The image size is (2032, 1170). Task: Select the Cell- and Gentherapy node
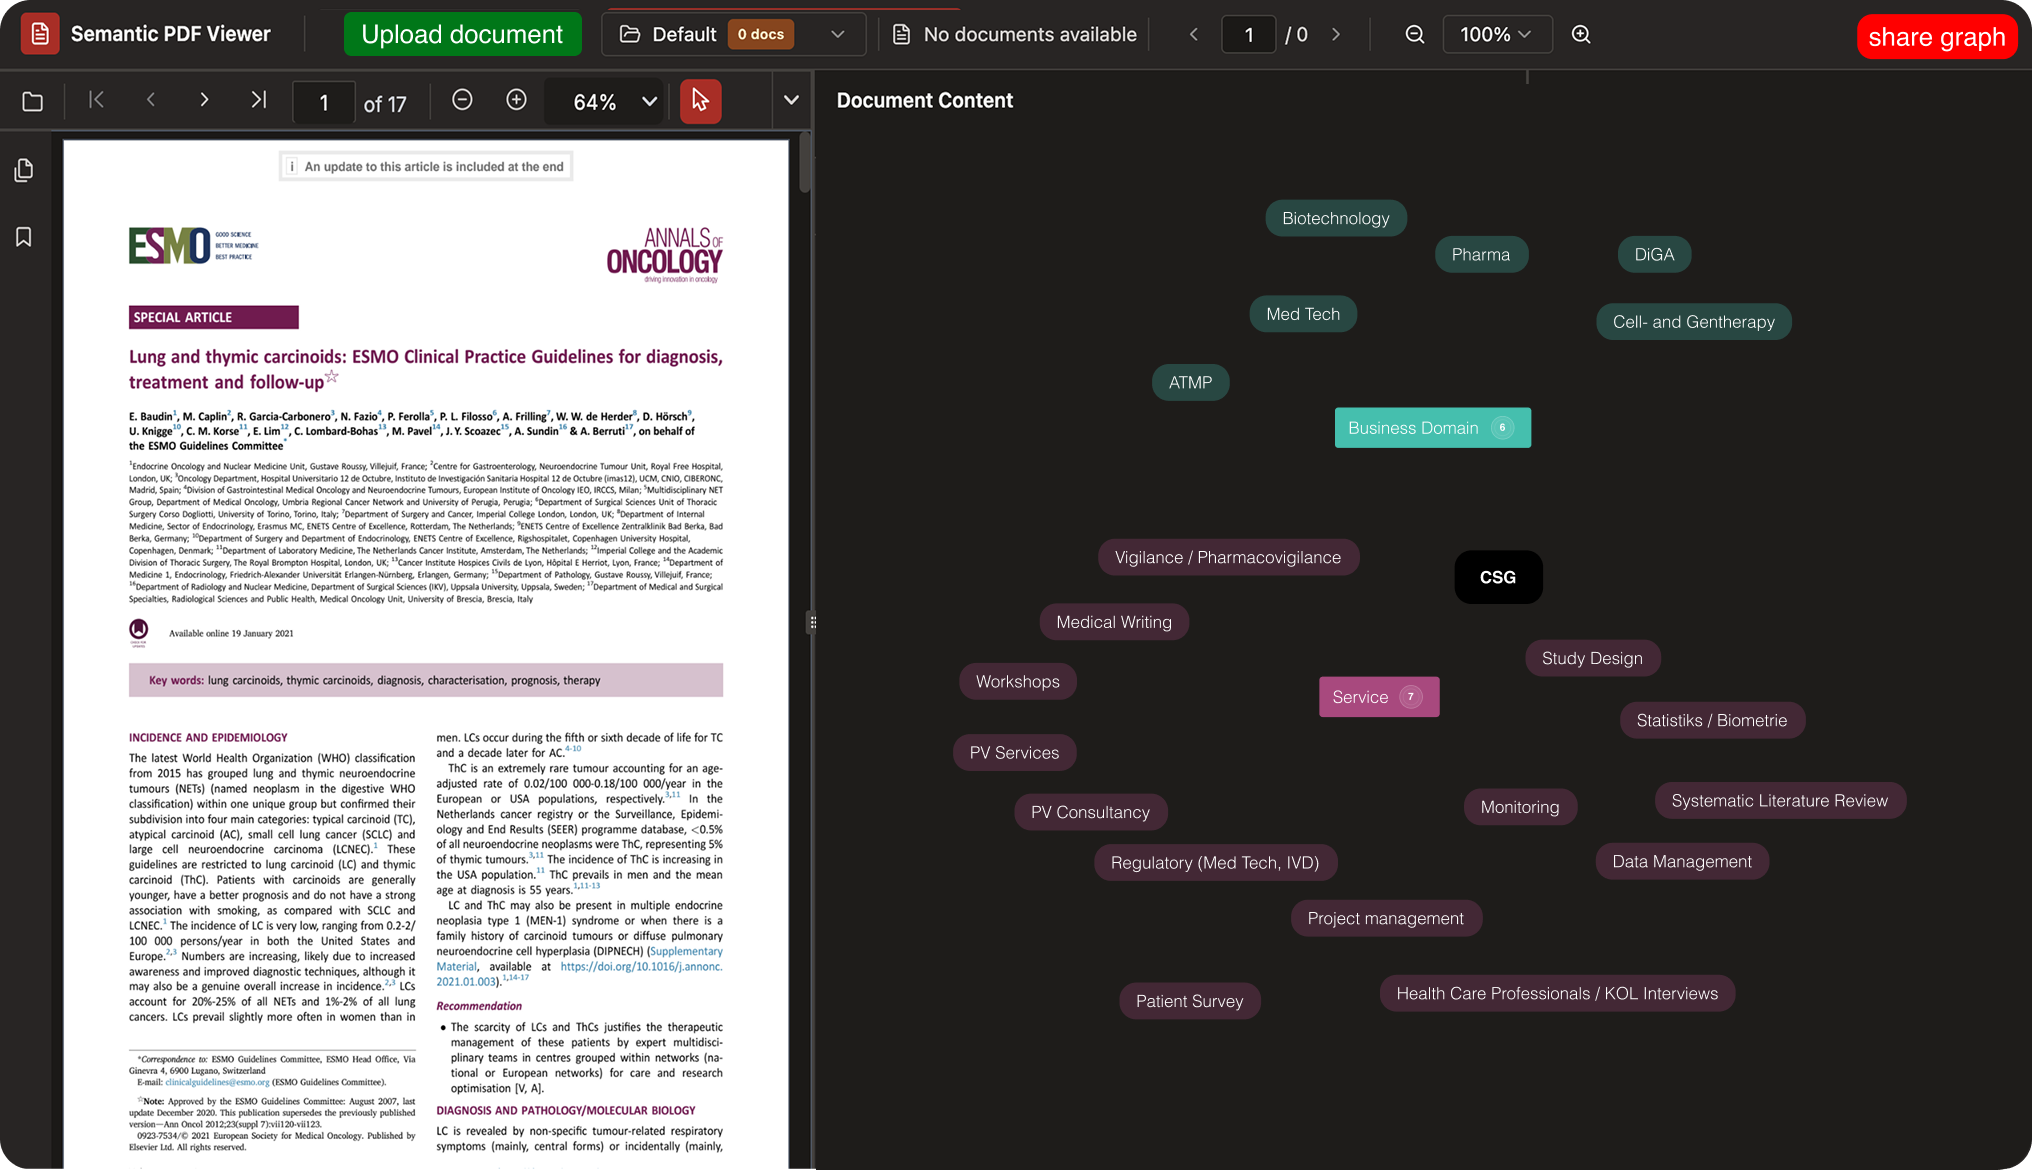[x=1693, y=322]
